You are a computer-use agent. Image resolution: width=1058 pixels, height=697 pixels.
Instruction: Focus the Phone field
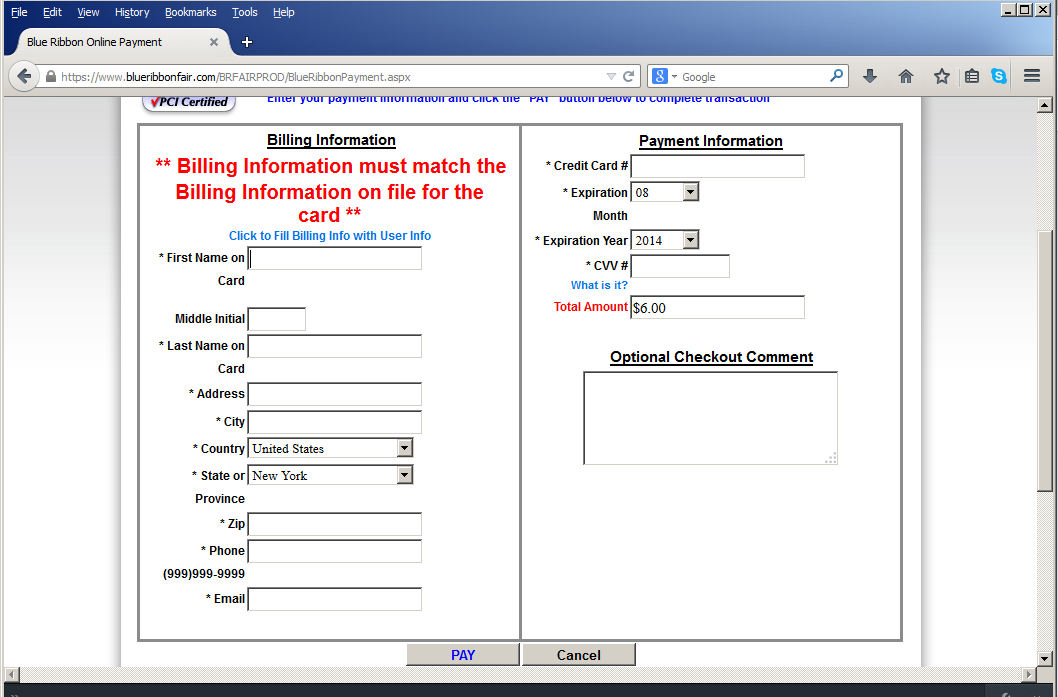[x=335, y=551]
